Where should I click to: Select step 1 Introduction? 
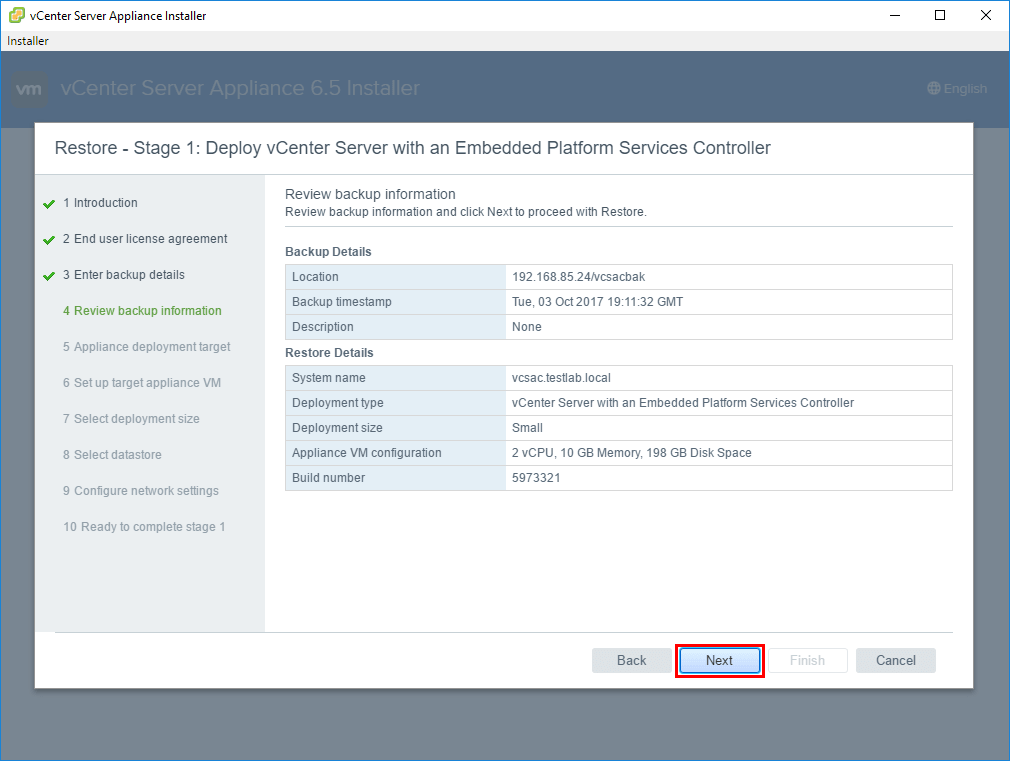pyautogui.click(x=100, y=203)
